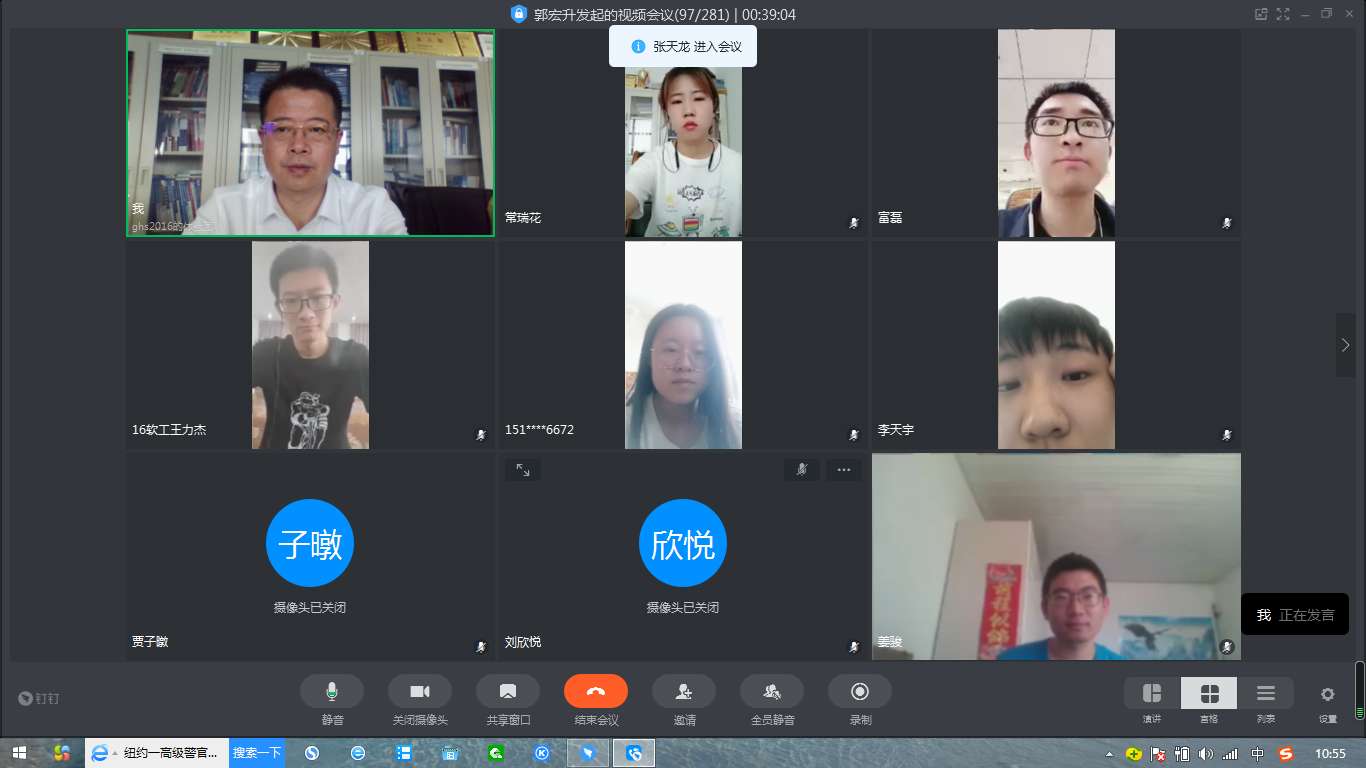This screenshot has width=1366, height=768.
Task: Go to next page of video tiles
Action: 1346,345
